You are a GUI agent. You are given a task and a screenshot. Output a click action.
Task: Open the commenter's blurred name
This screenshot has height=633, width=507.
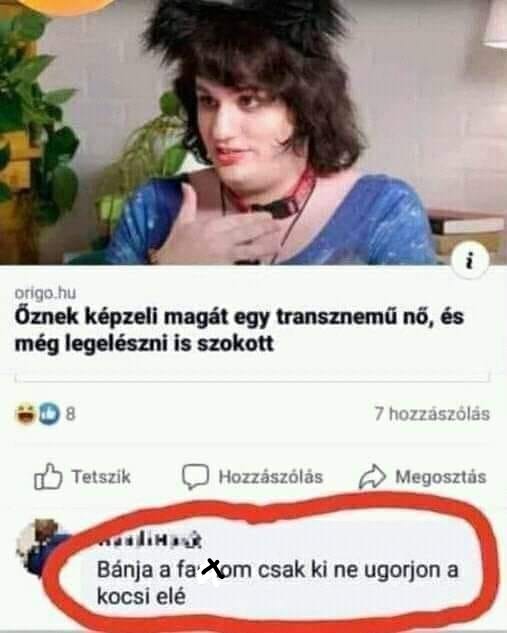150,540
